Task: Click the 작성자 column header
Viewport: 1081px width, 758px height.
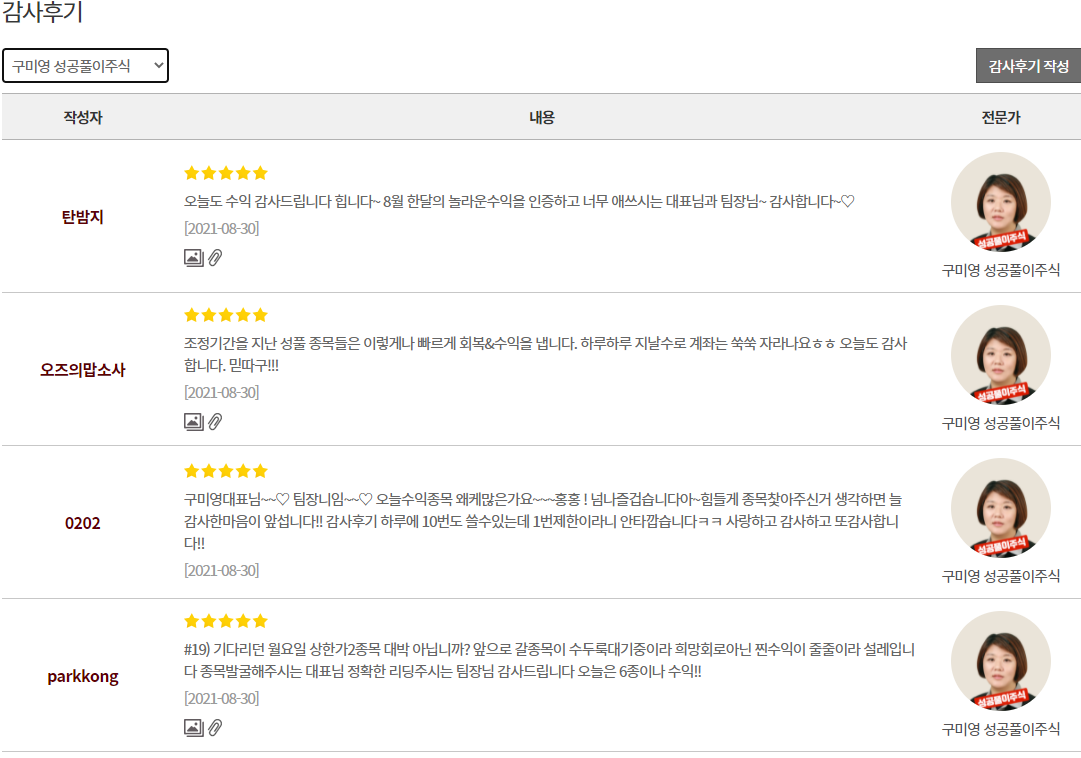Action: click(83, 117)
